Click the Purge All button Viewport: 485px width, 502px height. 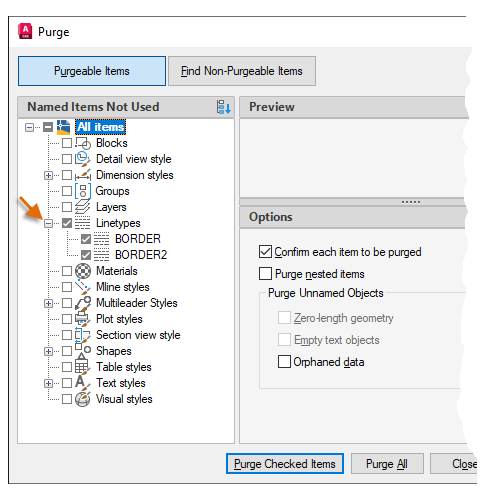(x=387, y=464)
